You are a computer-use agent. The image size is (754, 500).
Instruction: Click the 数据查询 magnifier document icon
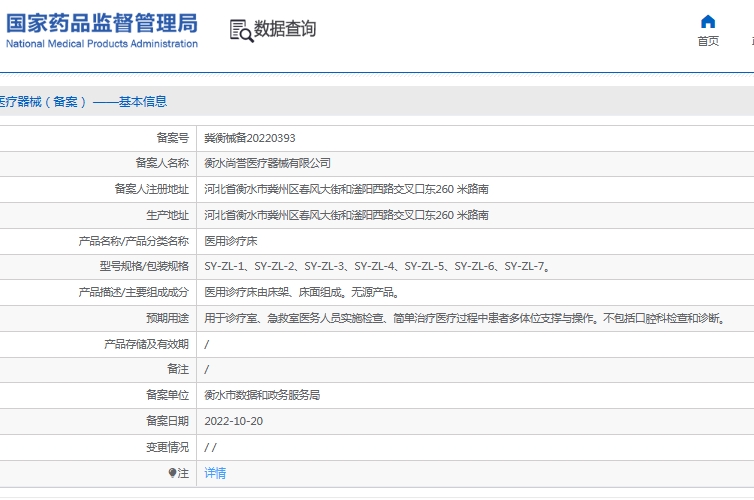pyautogui.click(x=241, y=31)
